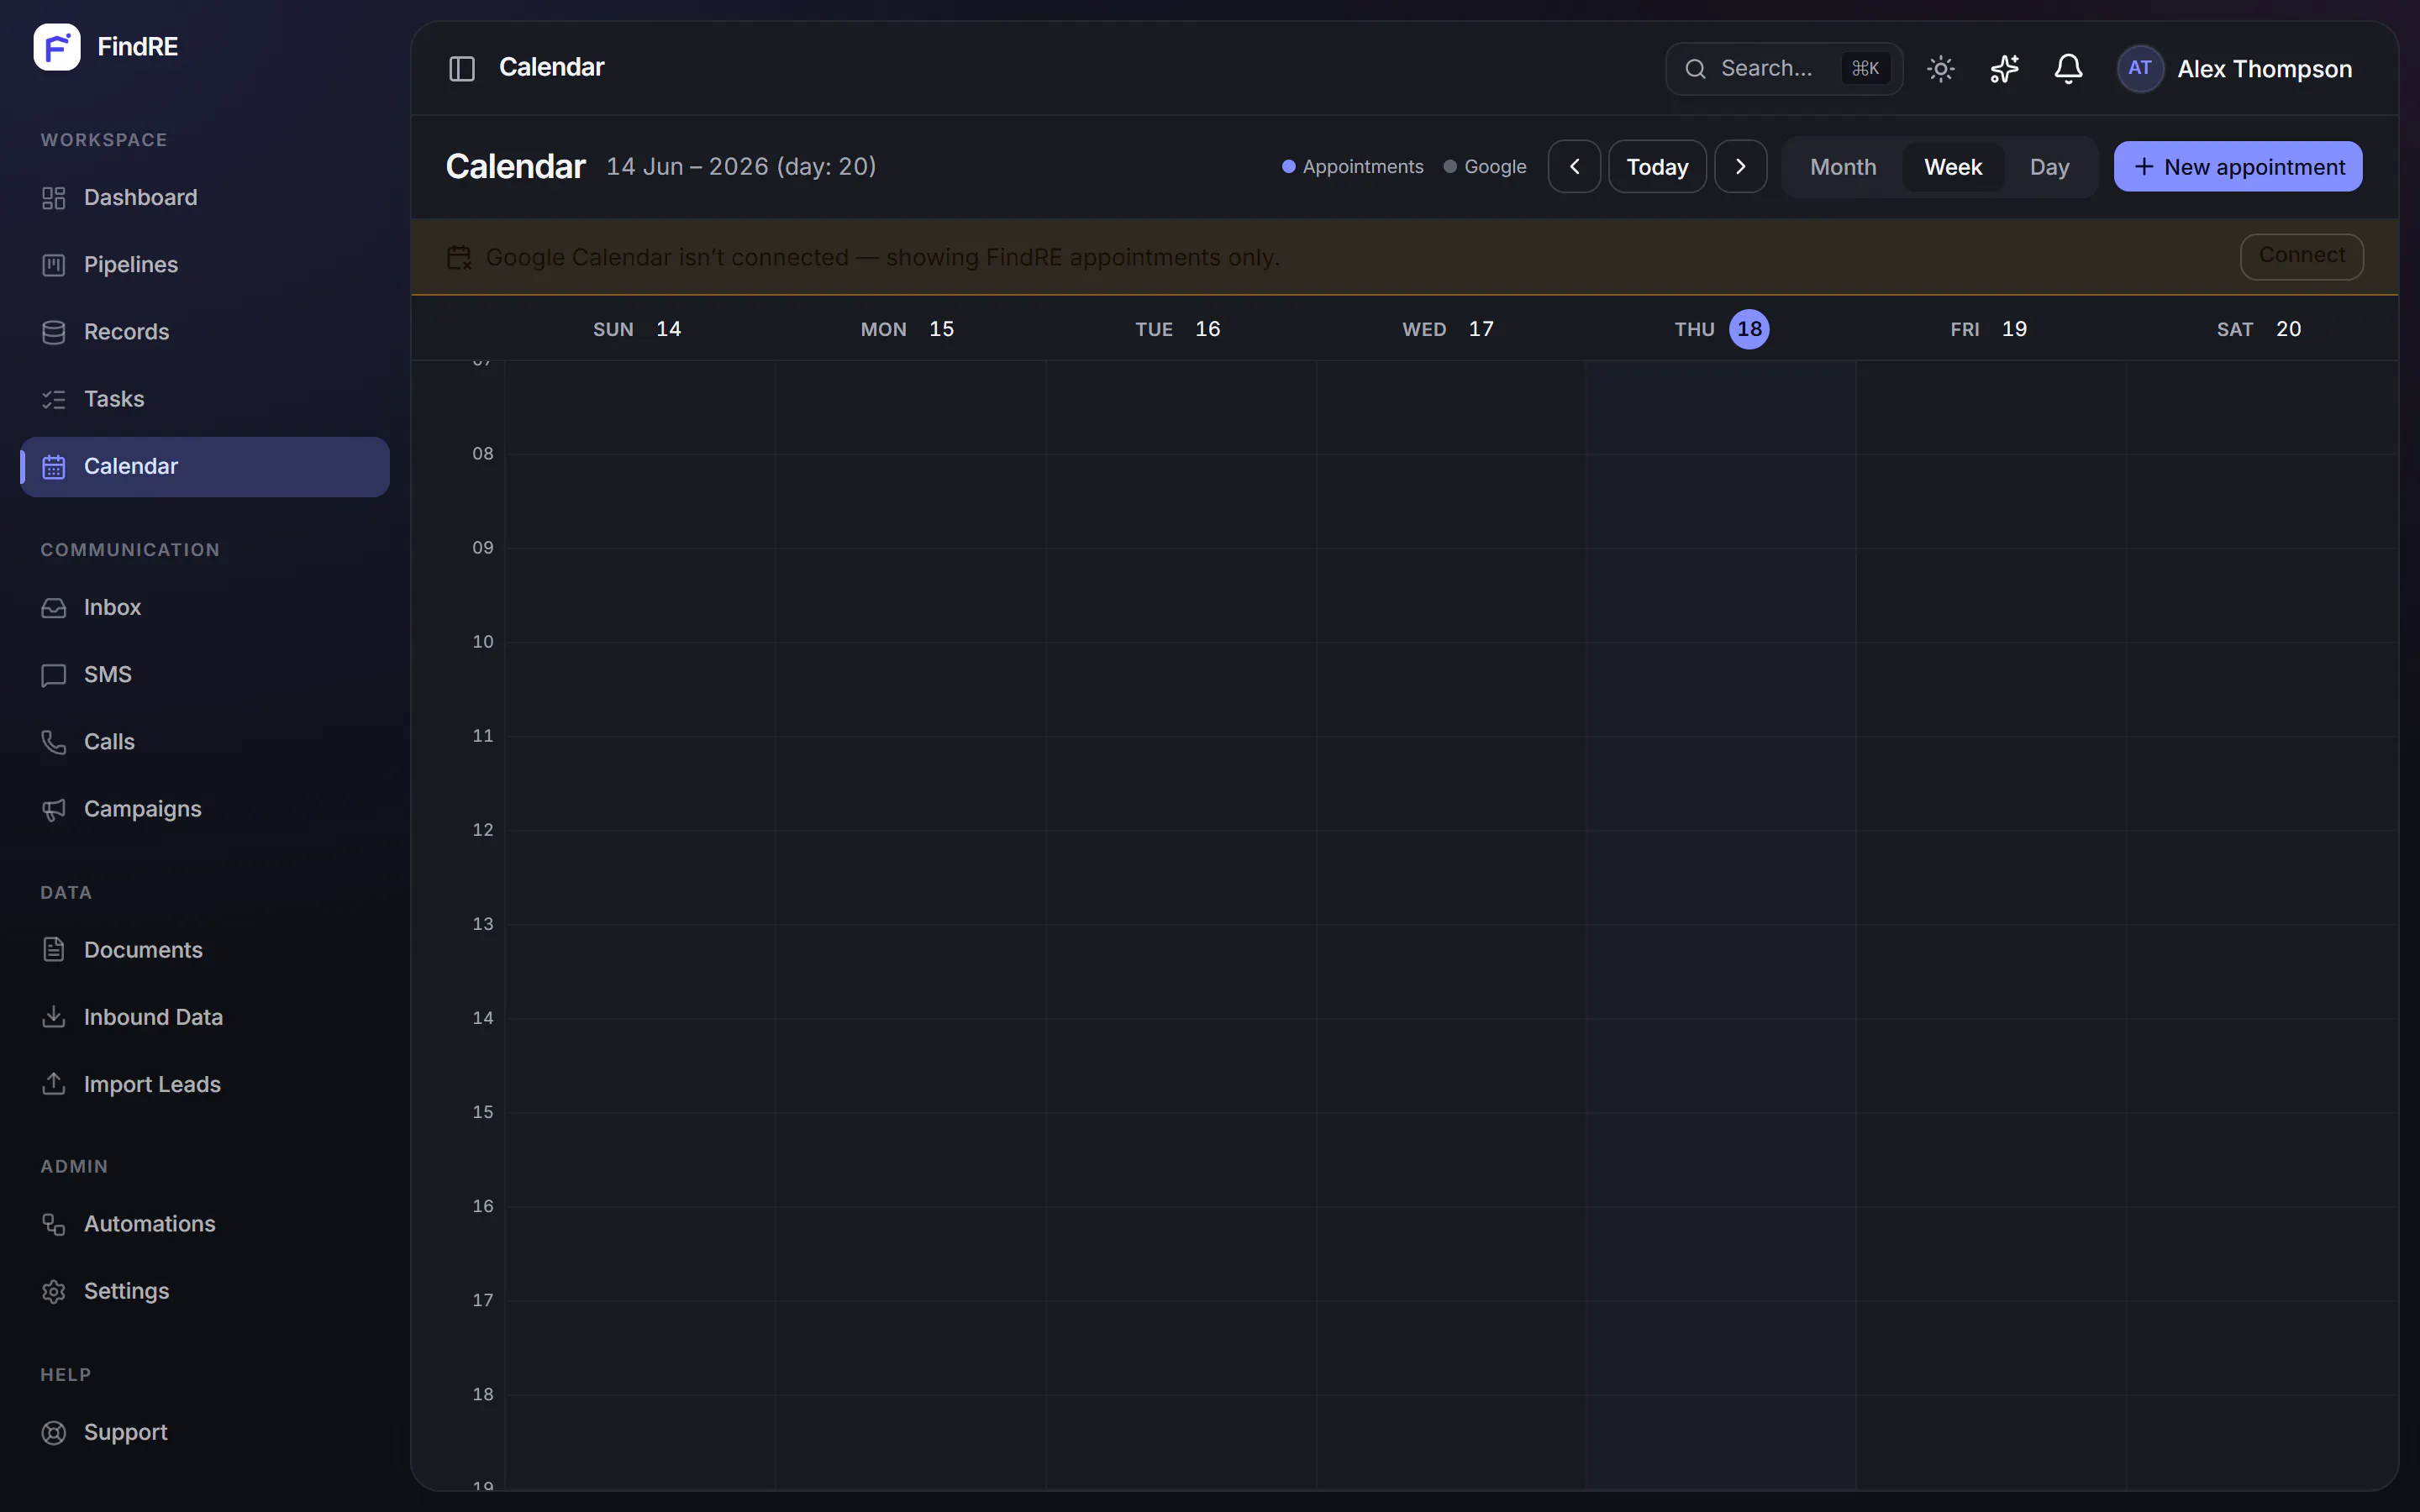2420x1512 pixels.
Task: Click the SMS chat bubble icon
Action: point(54,675)
